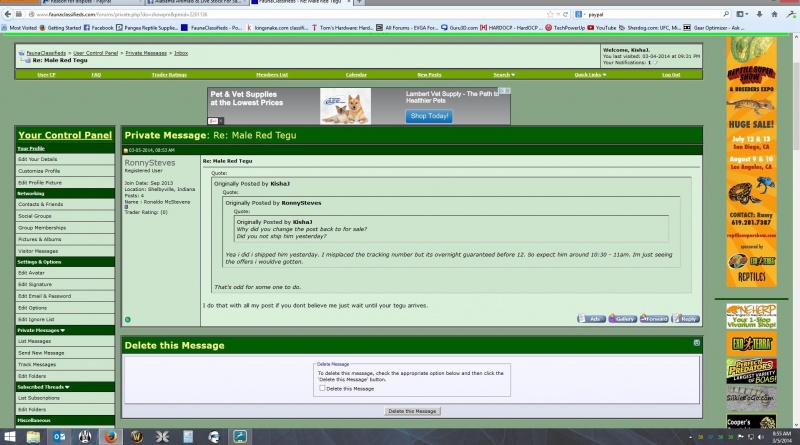Click the Exo Terra sponsor banner
Screen dimensions: 800x445
[752, 343]
